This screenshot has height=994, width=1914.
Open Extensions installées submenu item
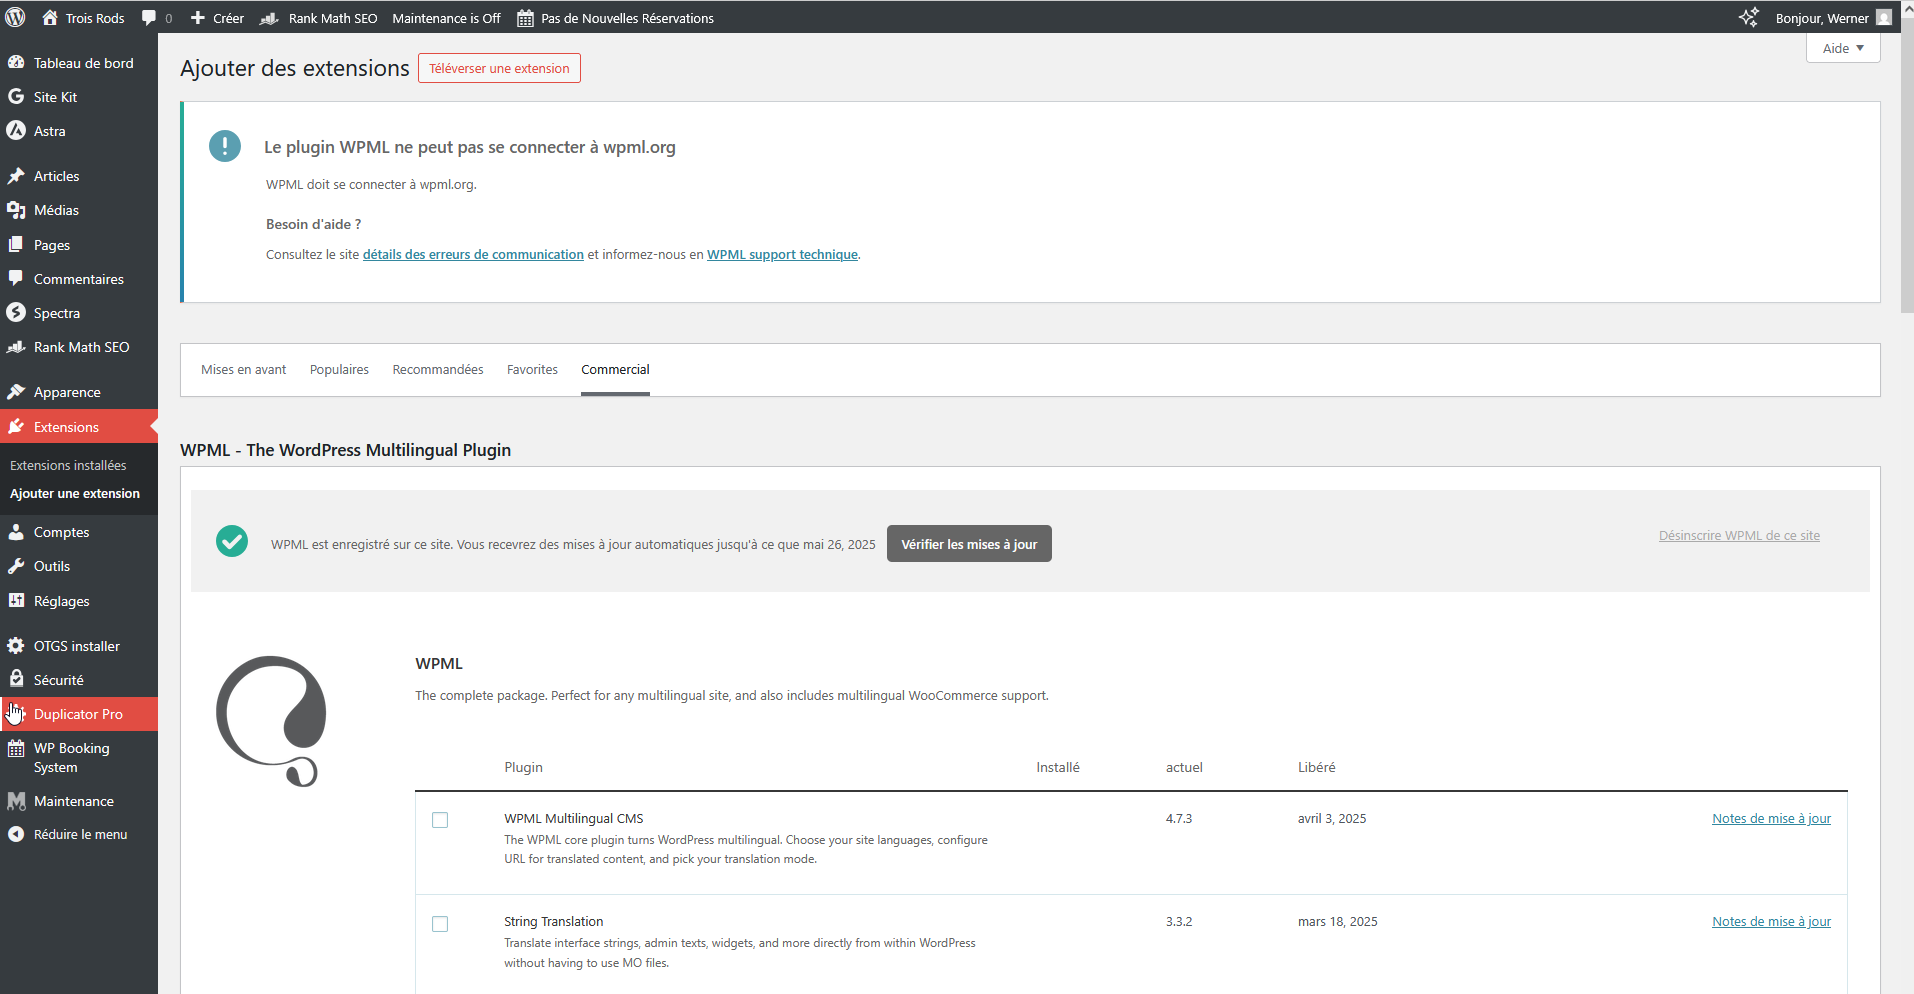pyautogui.click(x=68, y=465)
